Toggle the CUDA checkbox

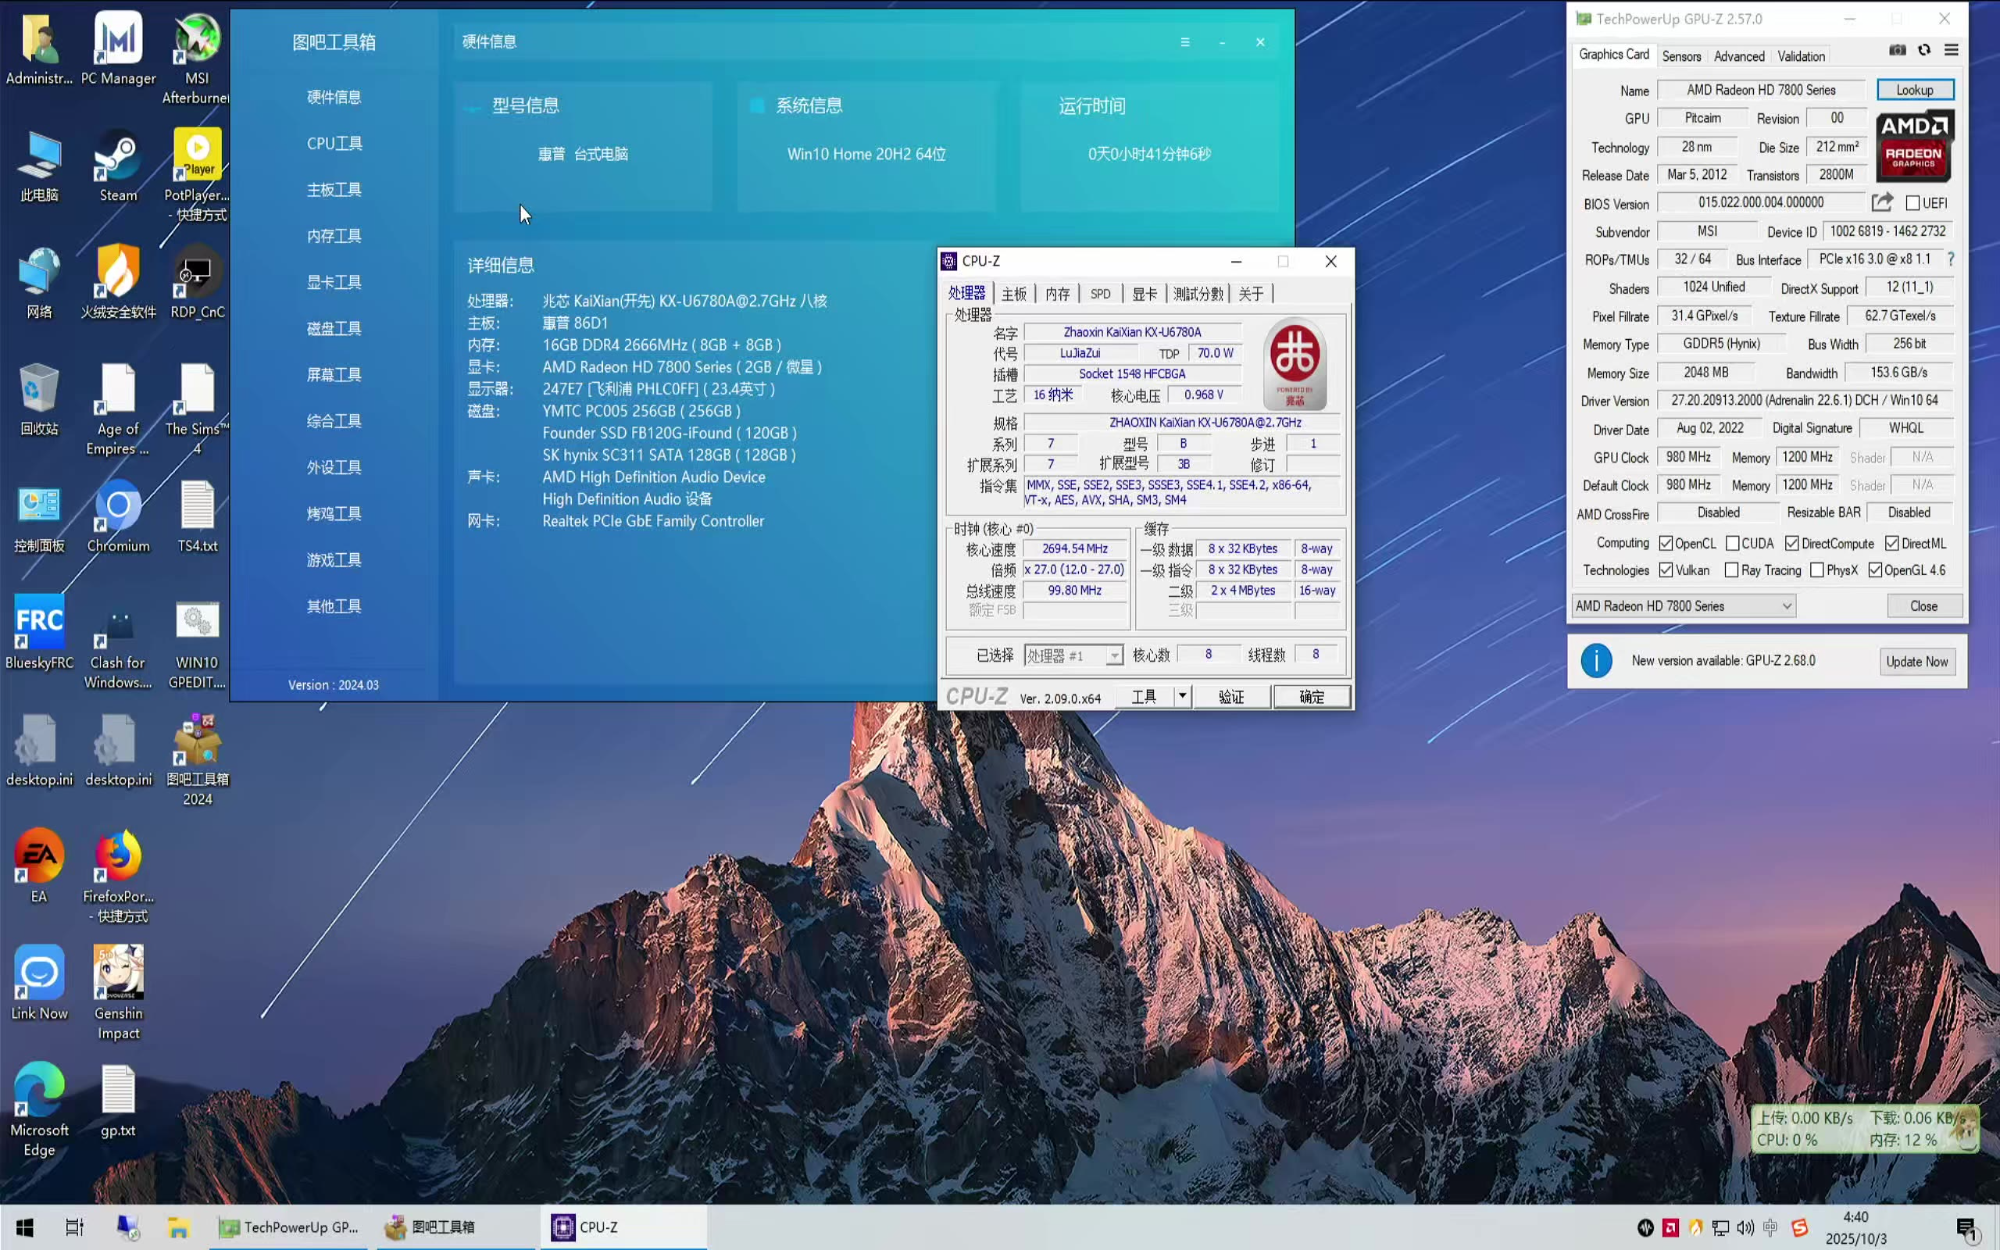[1733, 543]
